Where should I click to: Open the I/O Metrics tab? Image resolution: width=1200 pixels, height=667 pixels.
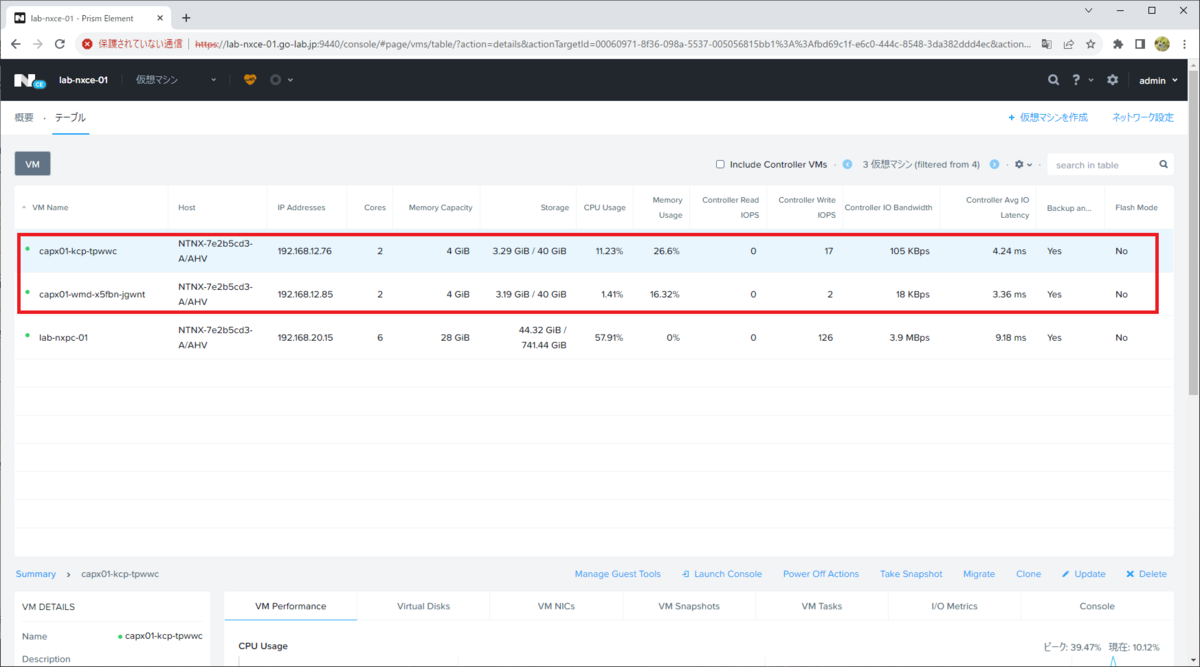click(x=954, y=606)
